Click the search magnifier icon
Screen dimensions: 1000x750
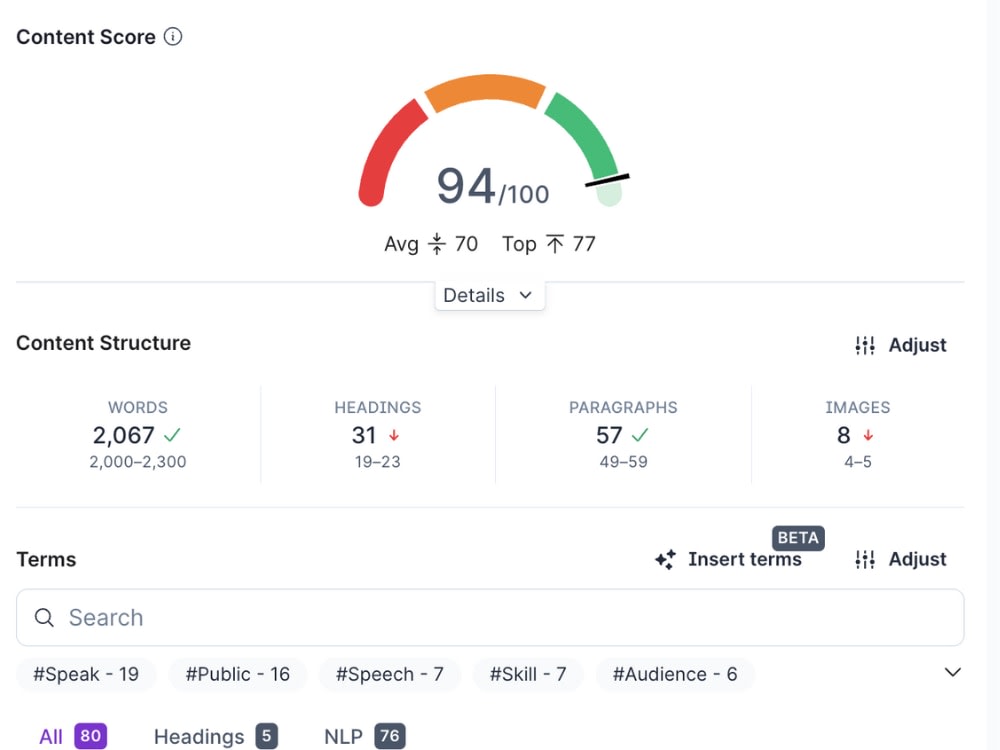44,617
